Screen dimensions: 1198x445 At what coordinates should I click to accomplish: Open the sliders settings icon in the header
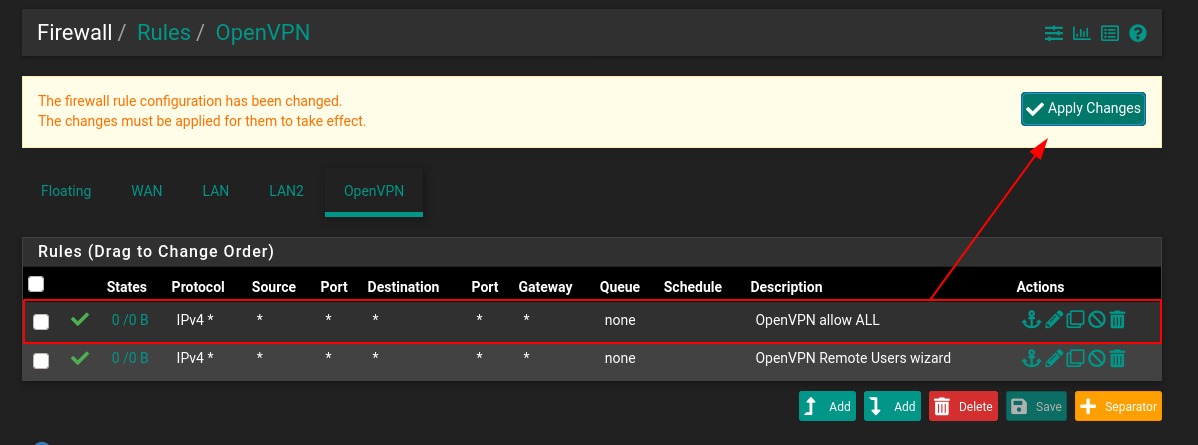[1054, 33]
